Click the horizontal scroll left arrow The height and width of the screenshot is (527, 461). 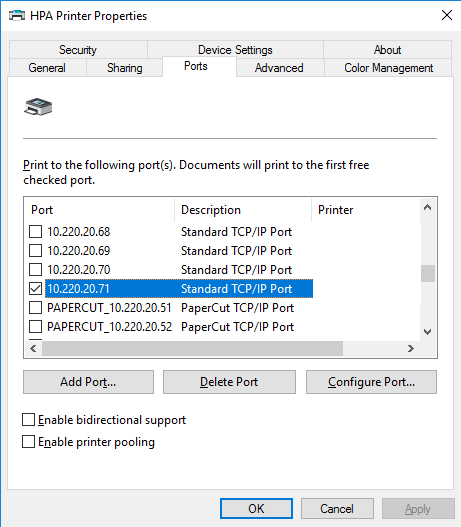tap(33, 349)
